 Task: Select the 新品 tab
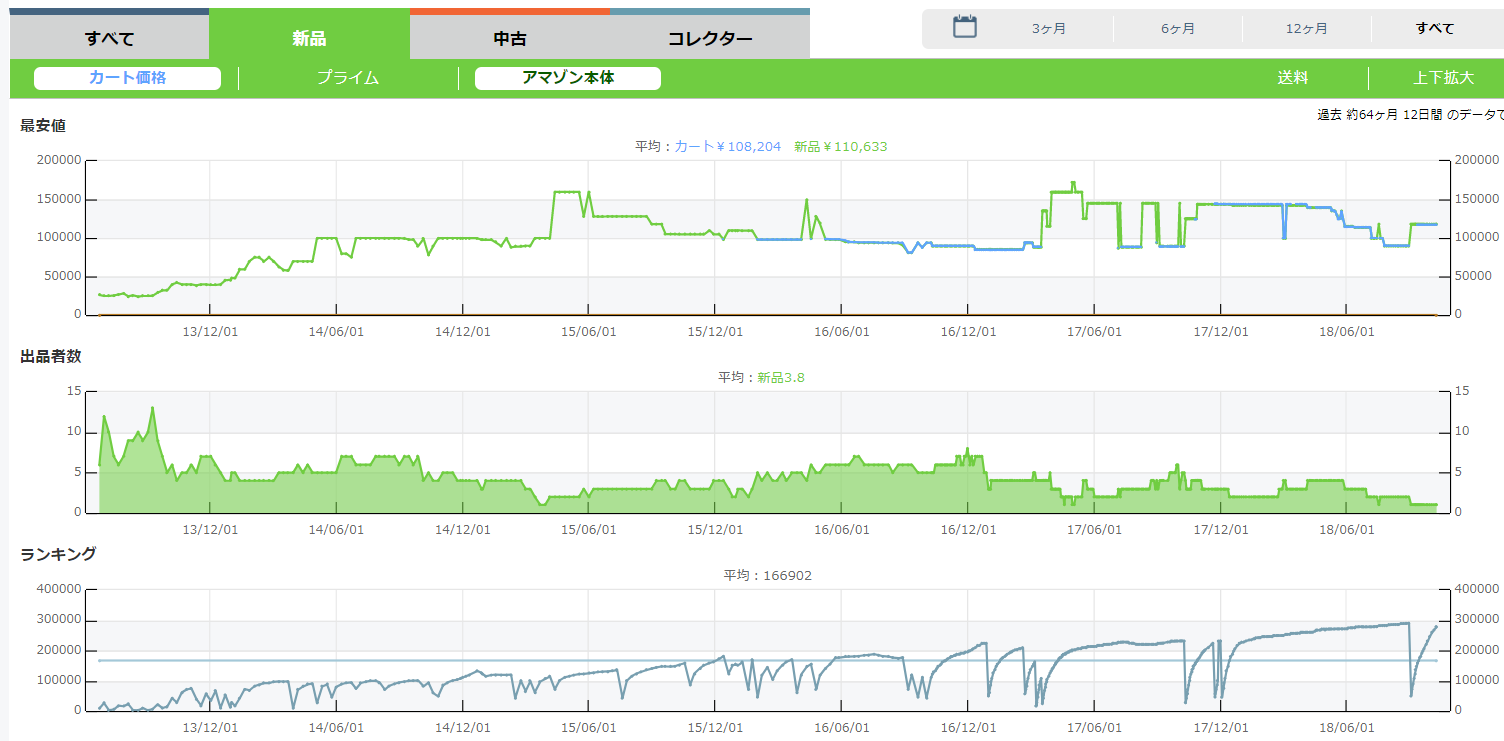pyautogui.click(x=309, y=39)
